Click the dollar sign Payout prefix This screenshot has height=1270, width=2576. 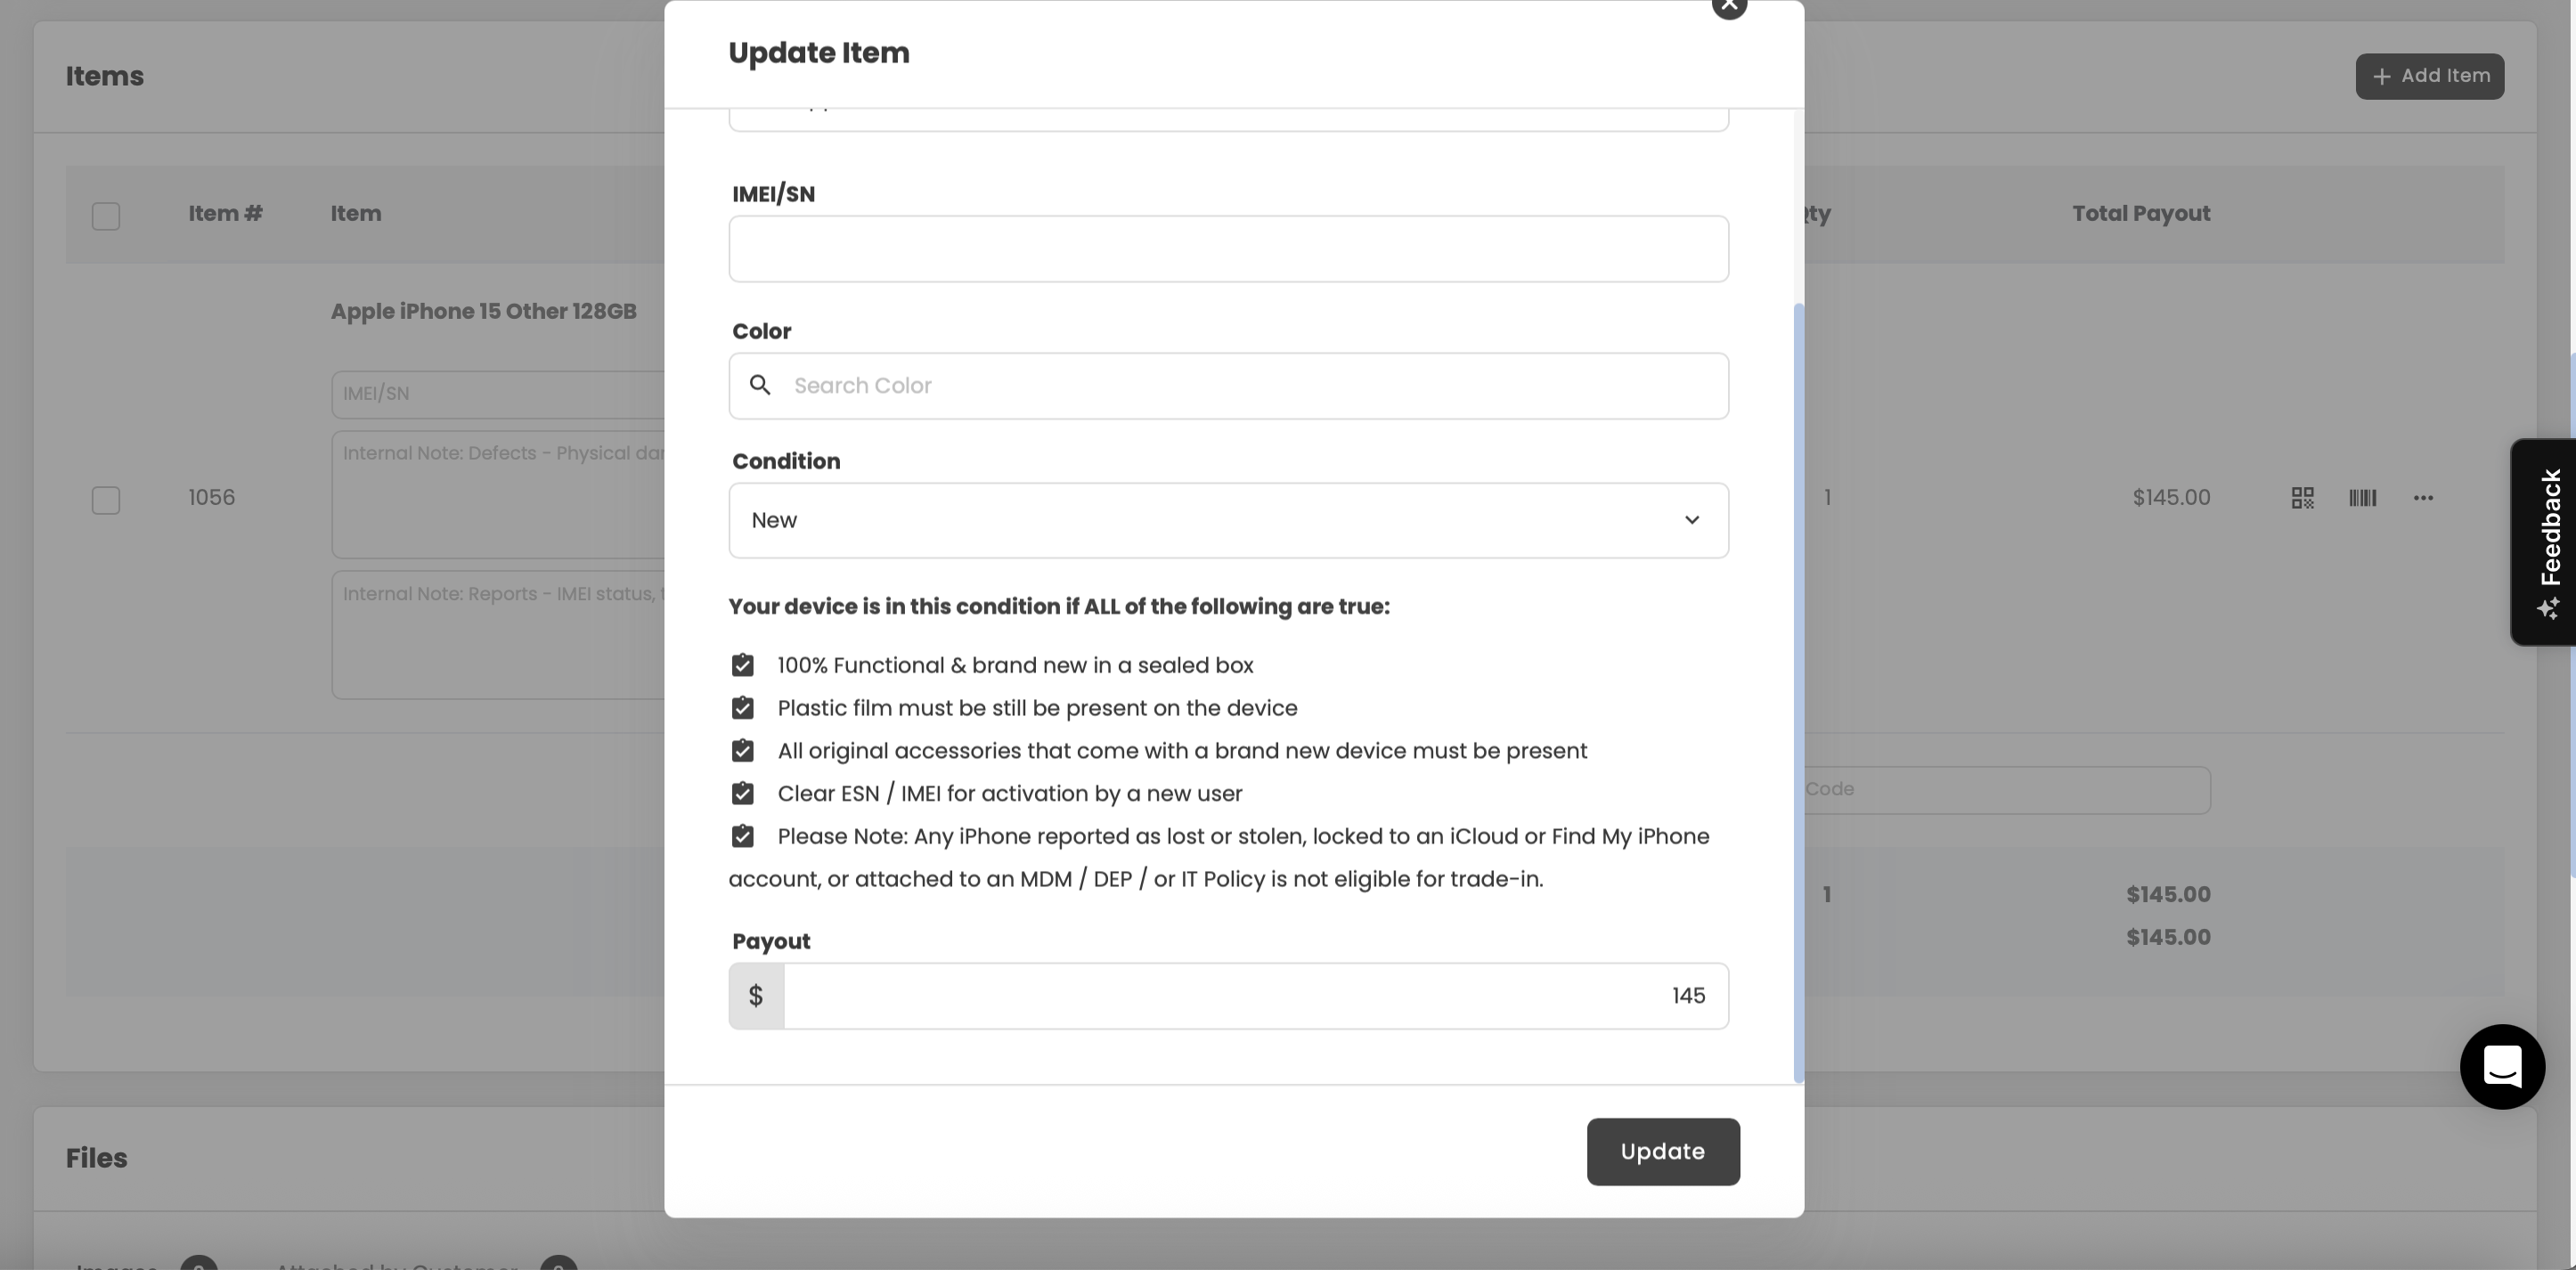tap(756, 996)
